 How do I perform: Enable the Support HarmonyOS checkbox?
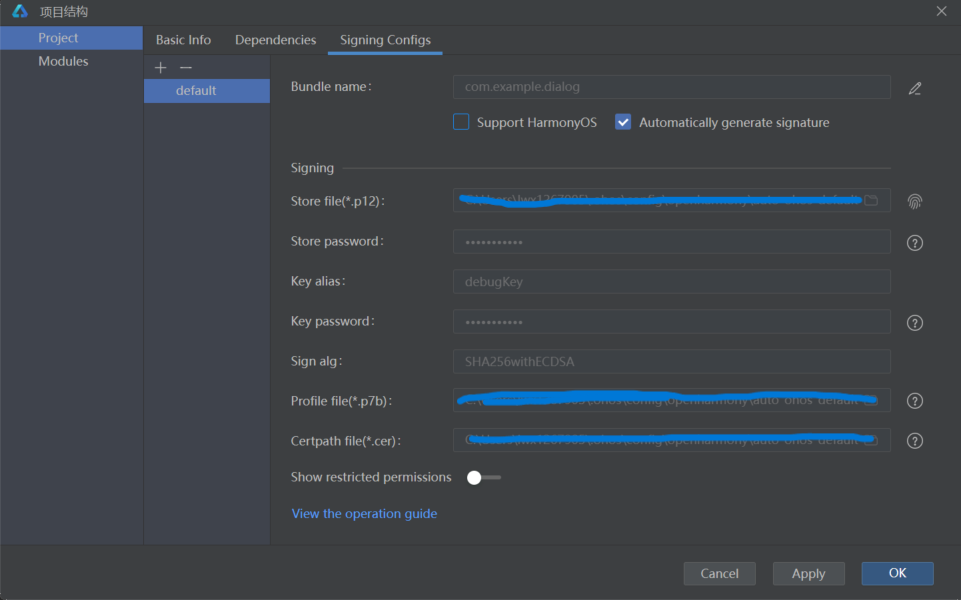(461, 122)
